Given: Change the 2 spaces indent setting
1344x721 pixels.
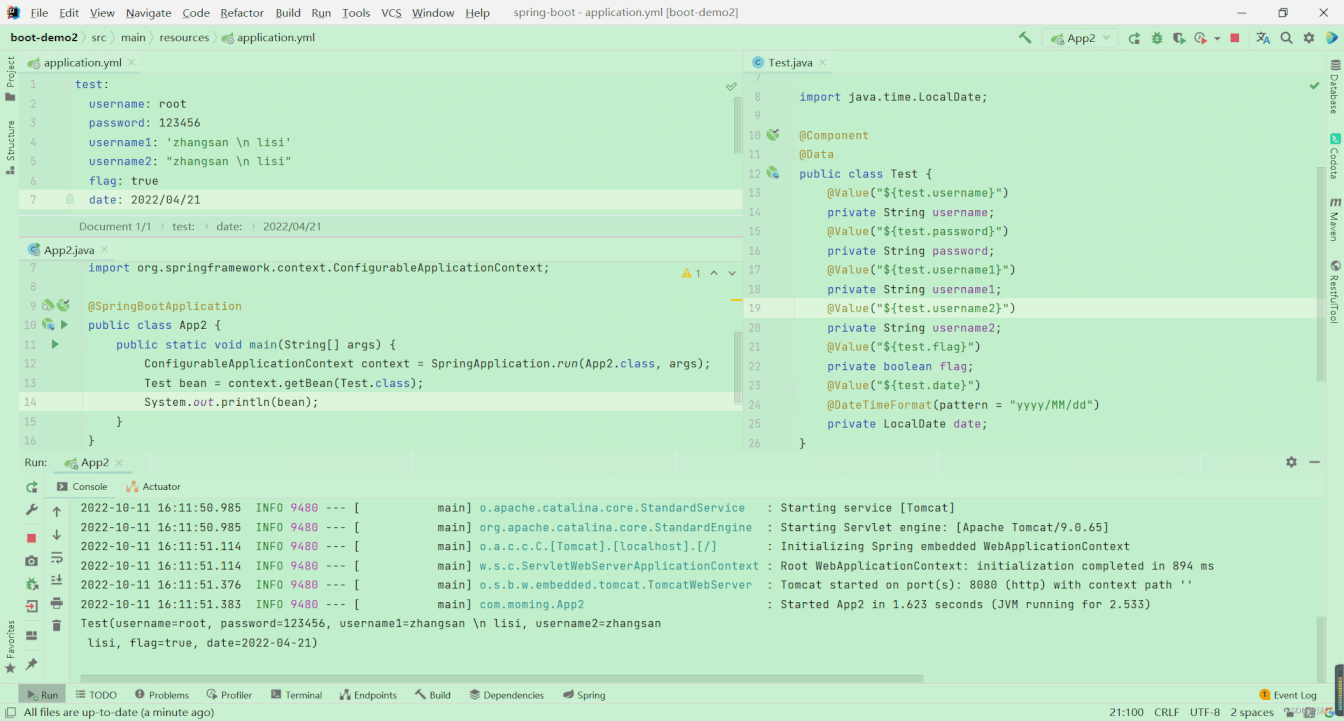Looking at the screenshot, I should pos(1252,712).
